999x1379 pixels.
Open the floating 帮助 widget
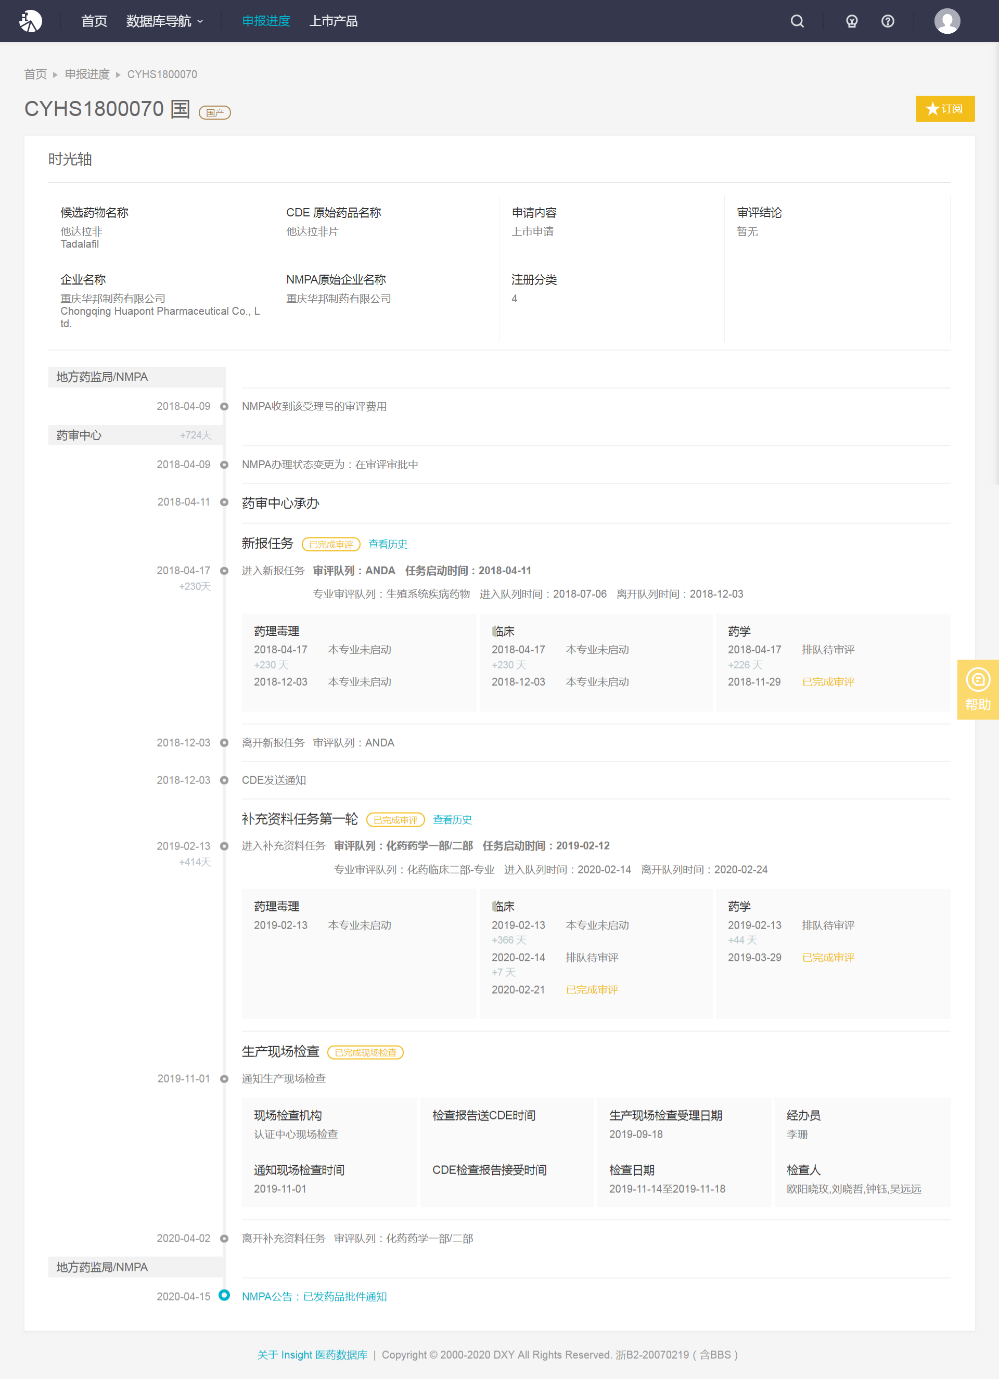pyautogui.click(x=978, y=690)
